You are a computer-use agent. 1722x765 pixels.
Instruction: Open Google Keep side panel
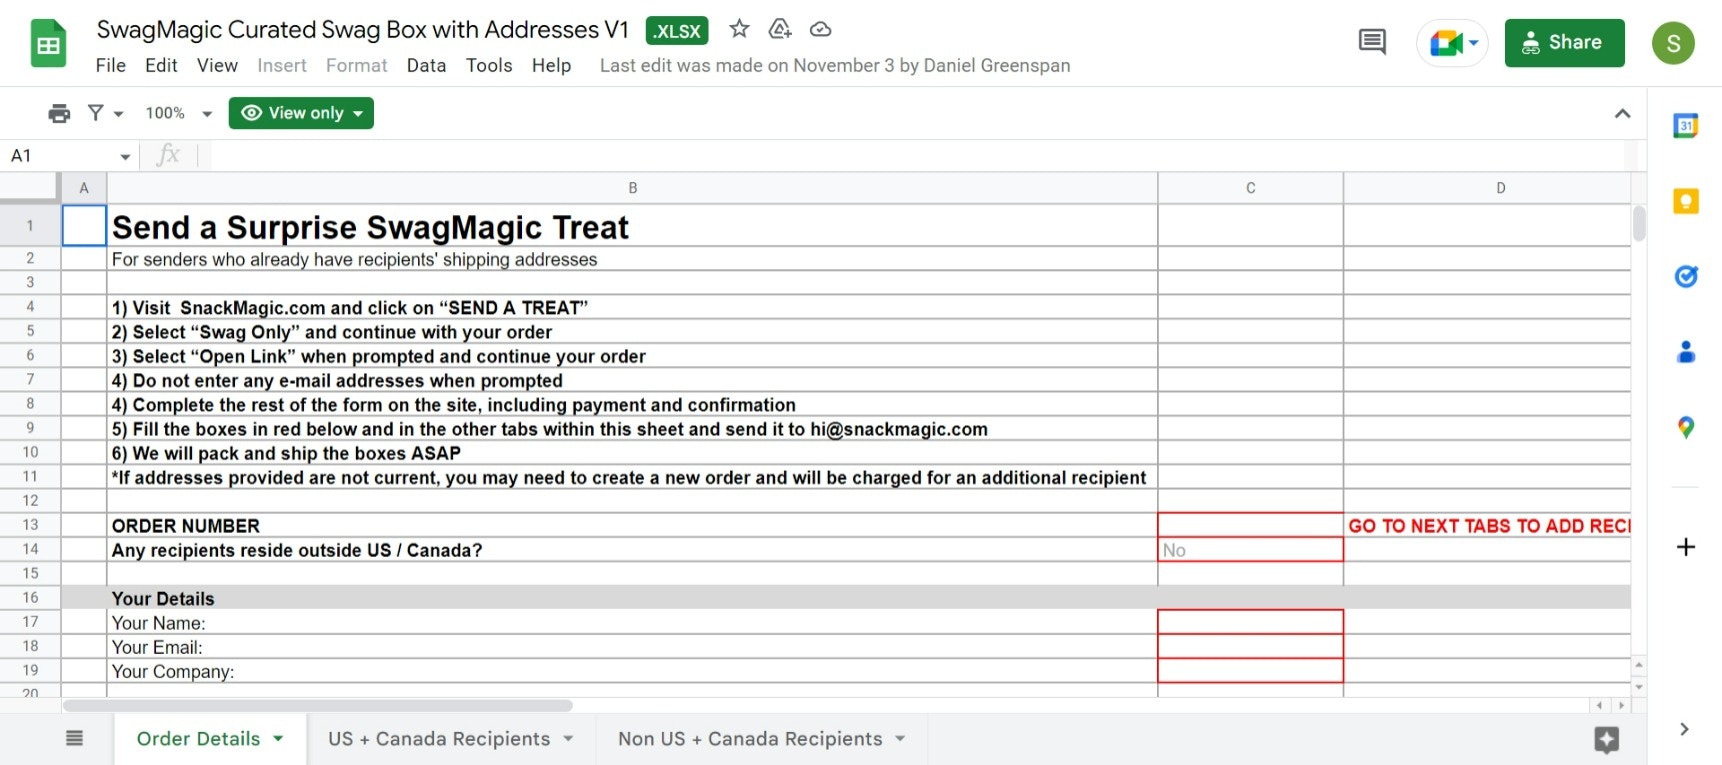[x=1686, y=201]
